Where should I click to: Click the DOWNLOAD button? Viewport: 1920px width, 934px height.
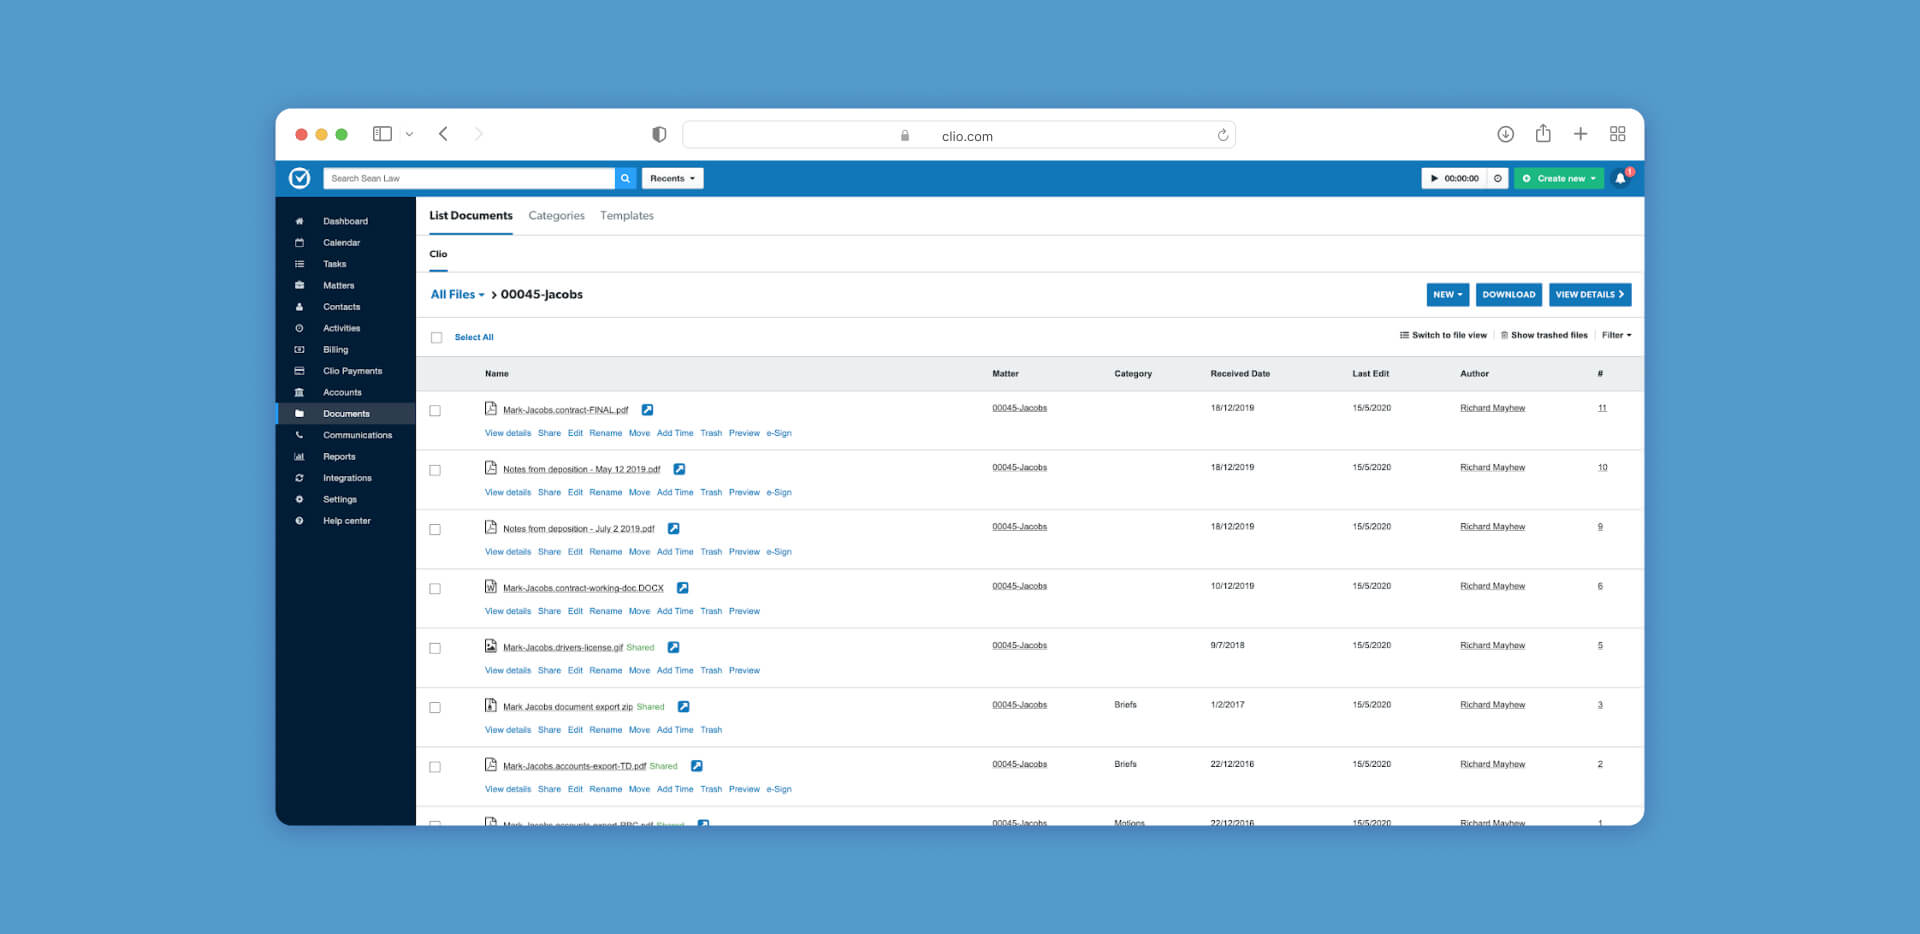[1509, 294]
